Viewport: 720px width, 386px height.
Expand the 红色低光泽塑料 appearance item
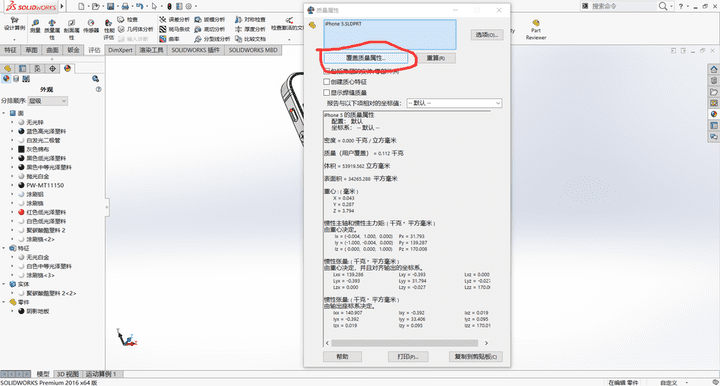(12, 213)
